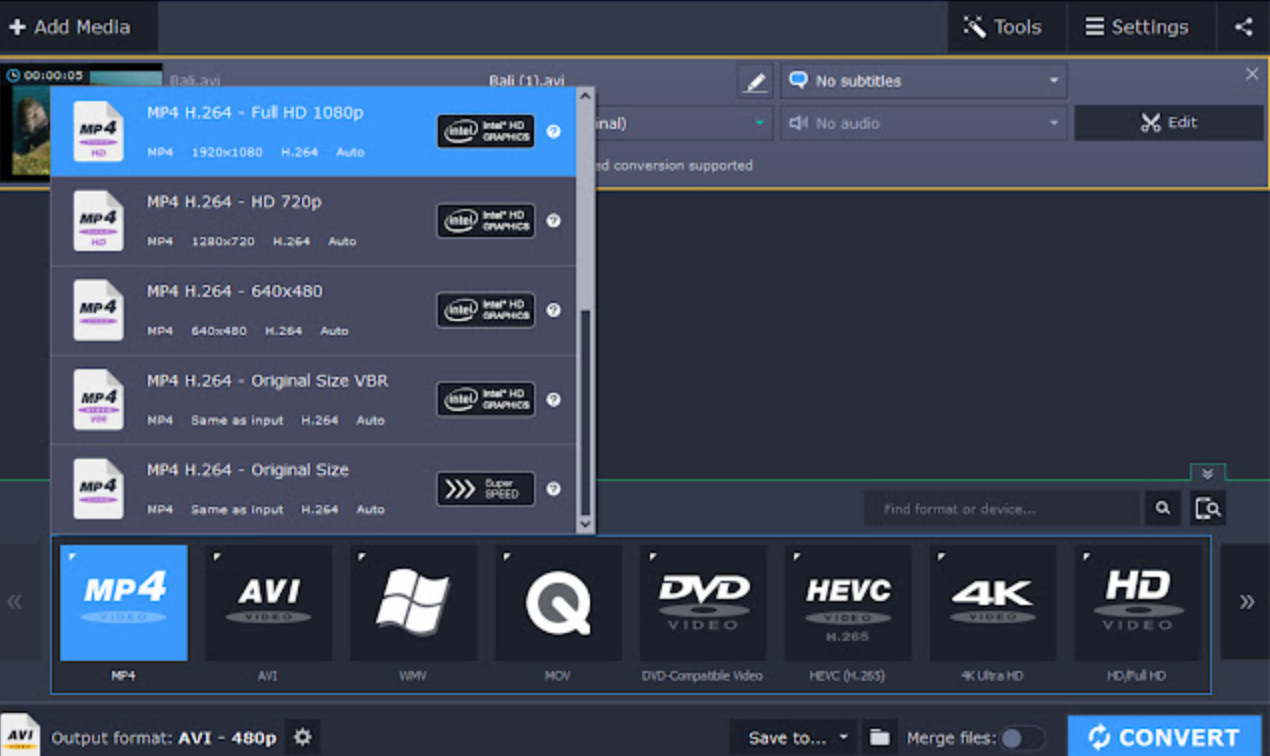
Task: Select MP4 H.264 - Full HD 1080p preset
Action: tap(313, 132)
